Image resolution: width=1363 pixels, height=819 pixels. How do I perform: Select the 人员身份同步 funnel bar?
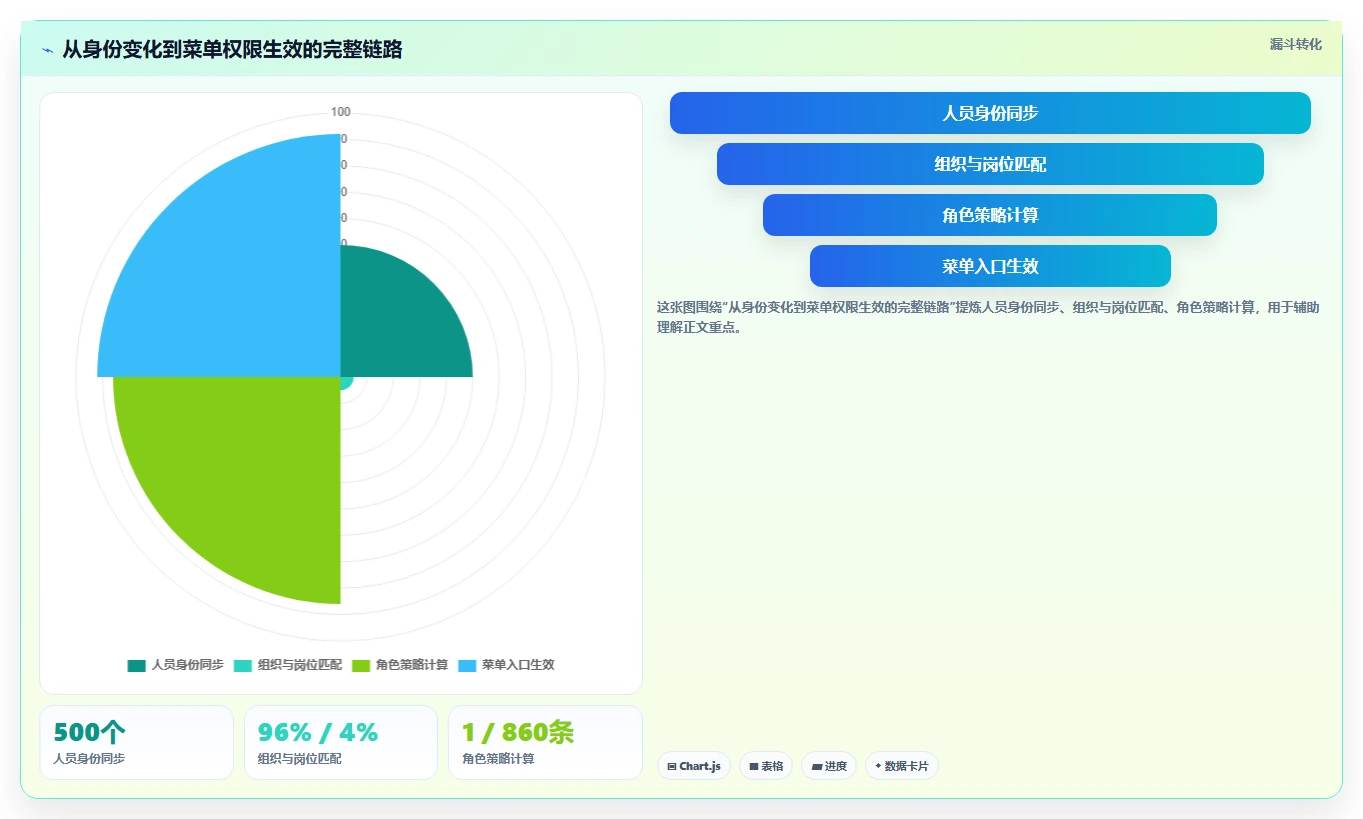pyautogui.click(x=990, y=113)
